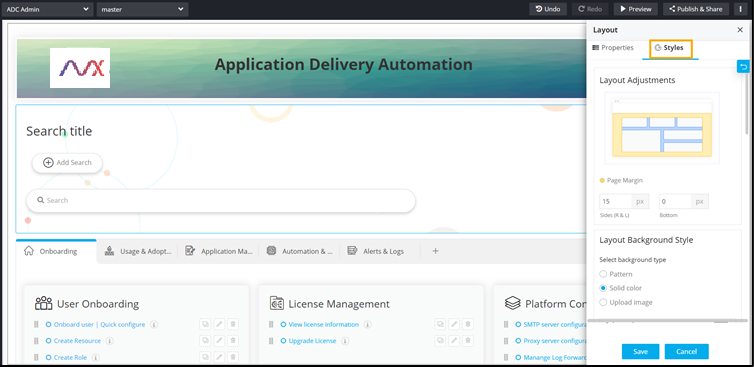
Task: Click the blue revert arrow icon
Action: click(x=743, y=66)
